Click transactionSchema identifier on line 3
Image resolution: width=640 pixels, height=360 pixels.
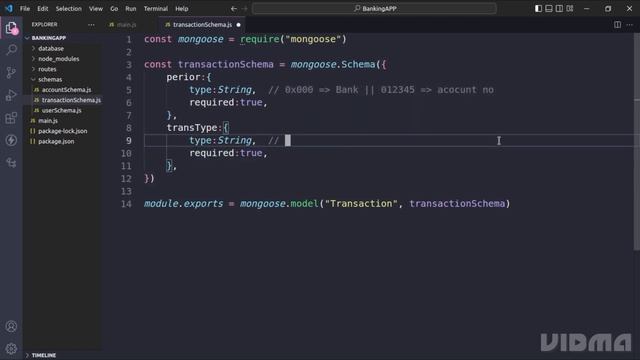(x=226, y=64)
